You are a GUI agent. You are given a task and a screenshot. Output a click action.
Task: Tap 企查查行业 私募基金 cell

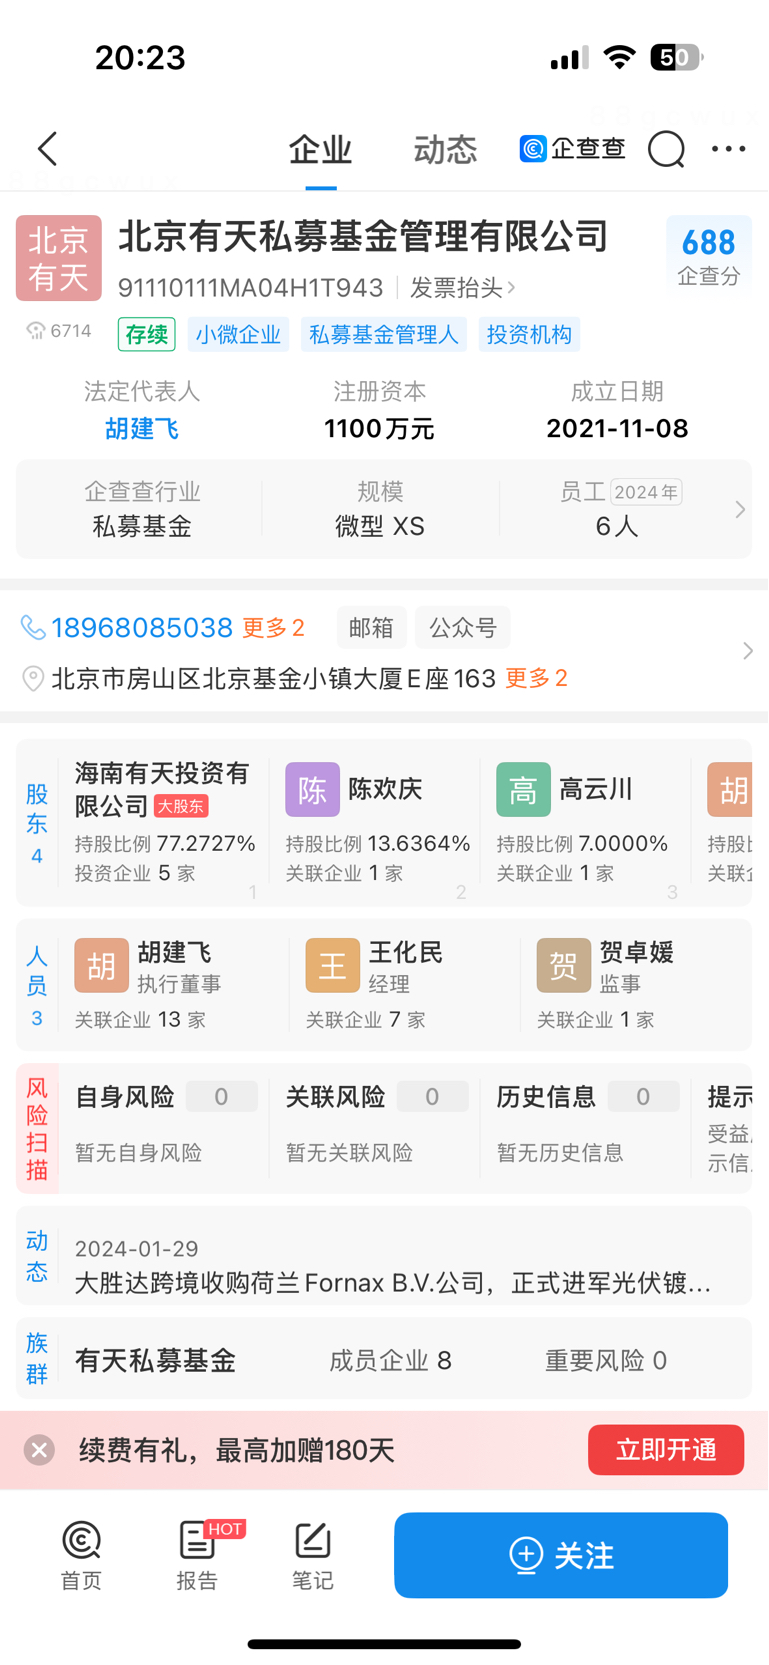[142, 509]
